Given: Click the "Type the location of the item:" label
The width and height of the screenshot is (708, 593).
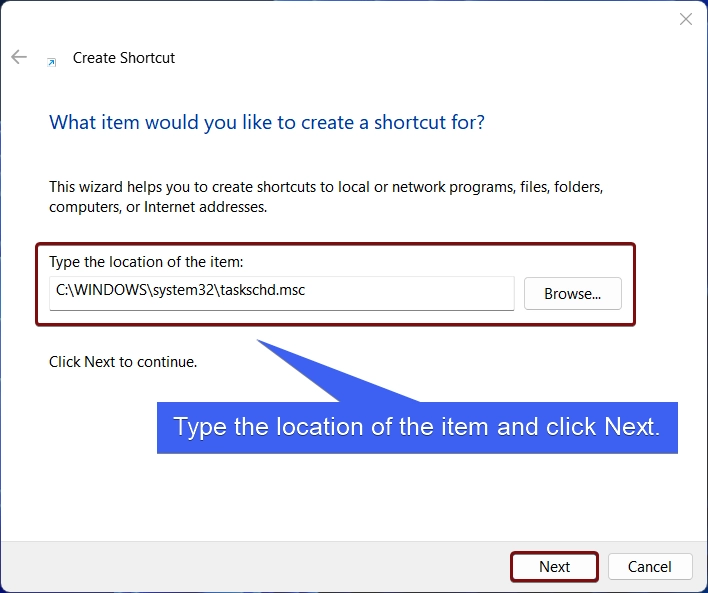Looking at the screenshot, I should click(146, 262).
